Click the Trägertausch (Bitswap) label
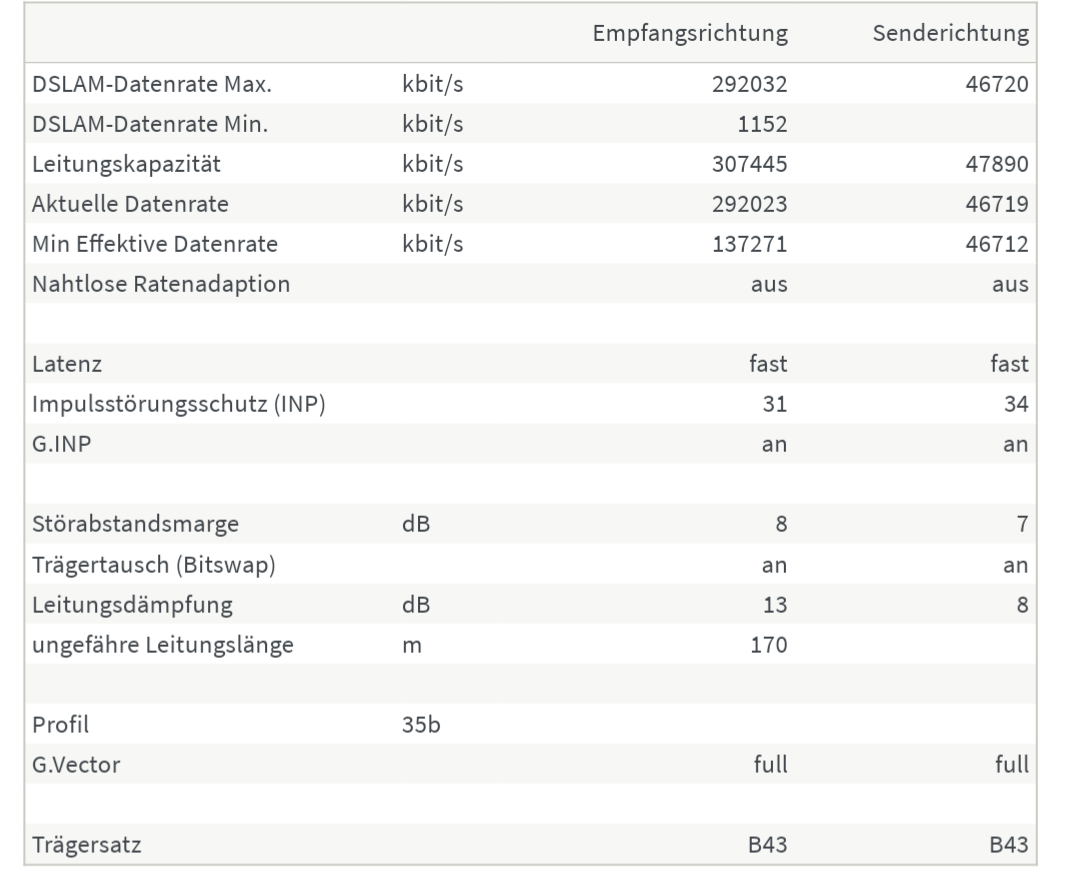The width and height of the screenshot is (1080, 879). (x=154, y=565)
